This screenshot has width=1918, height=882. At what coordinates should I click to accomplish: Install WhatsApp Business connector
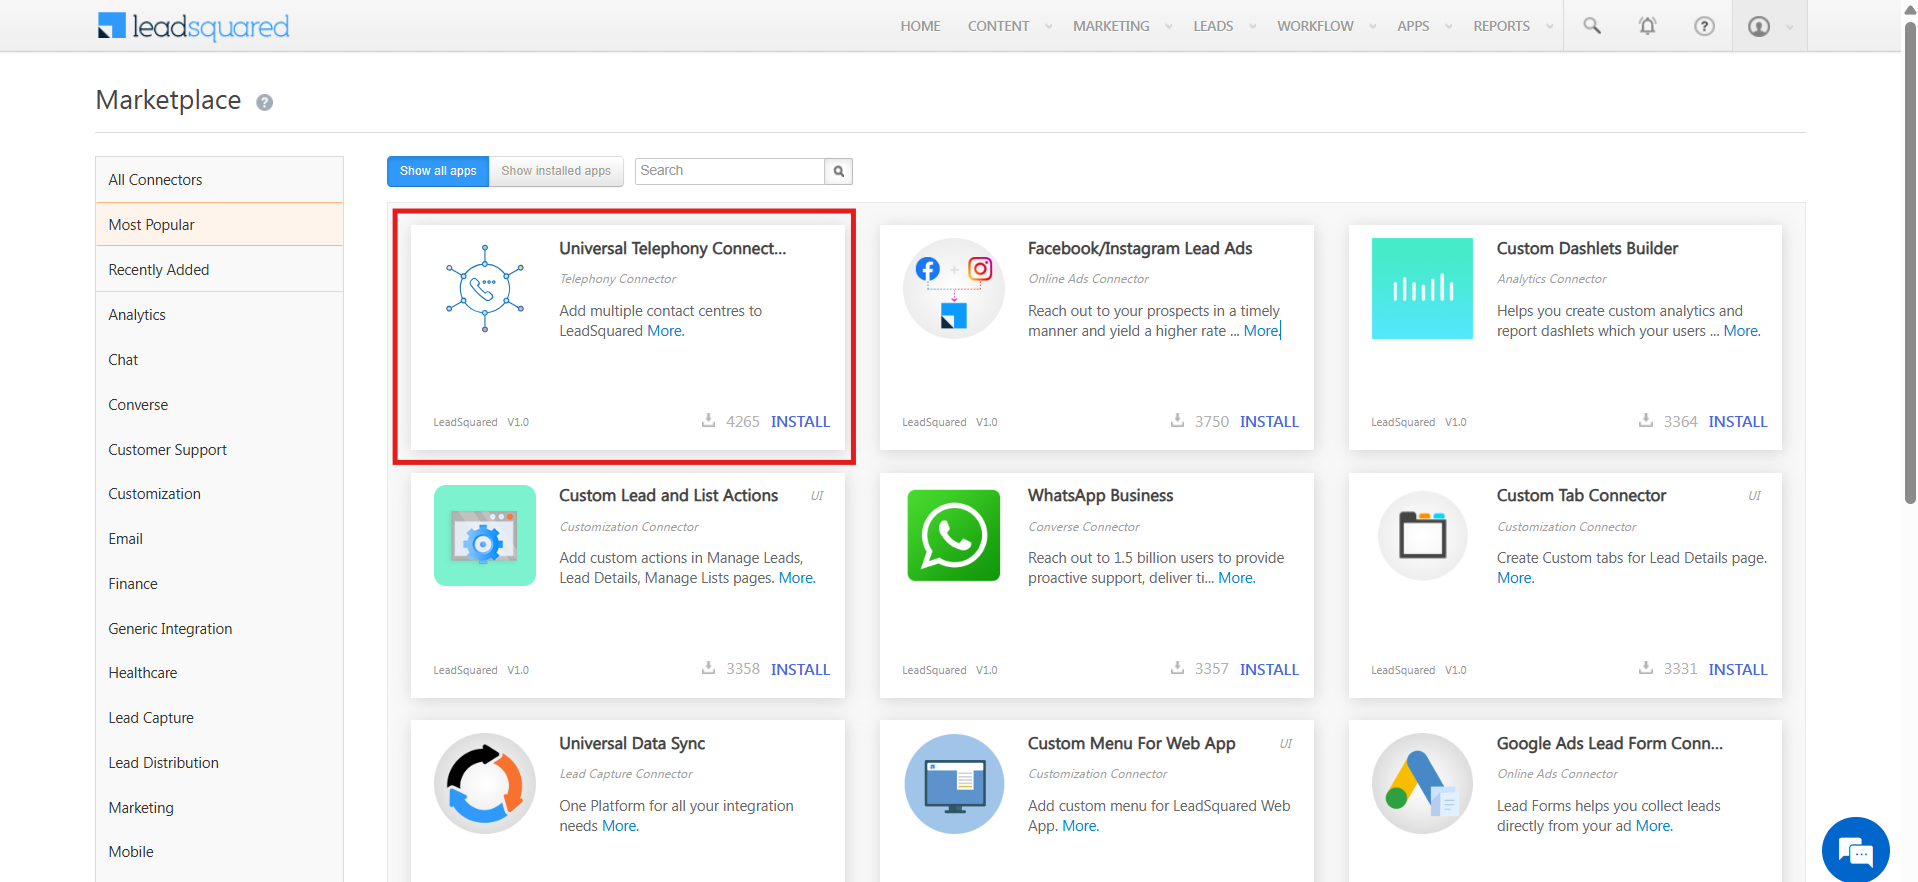(1269, 670)
